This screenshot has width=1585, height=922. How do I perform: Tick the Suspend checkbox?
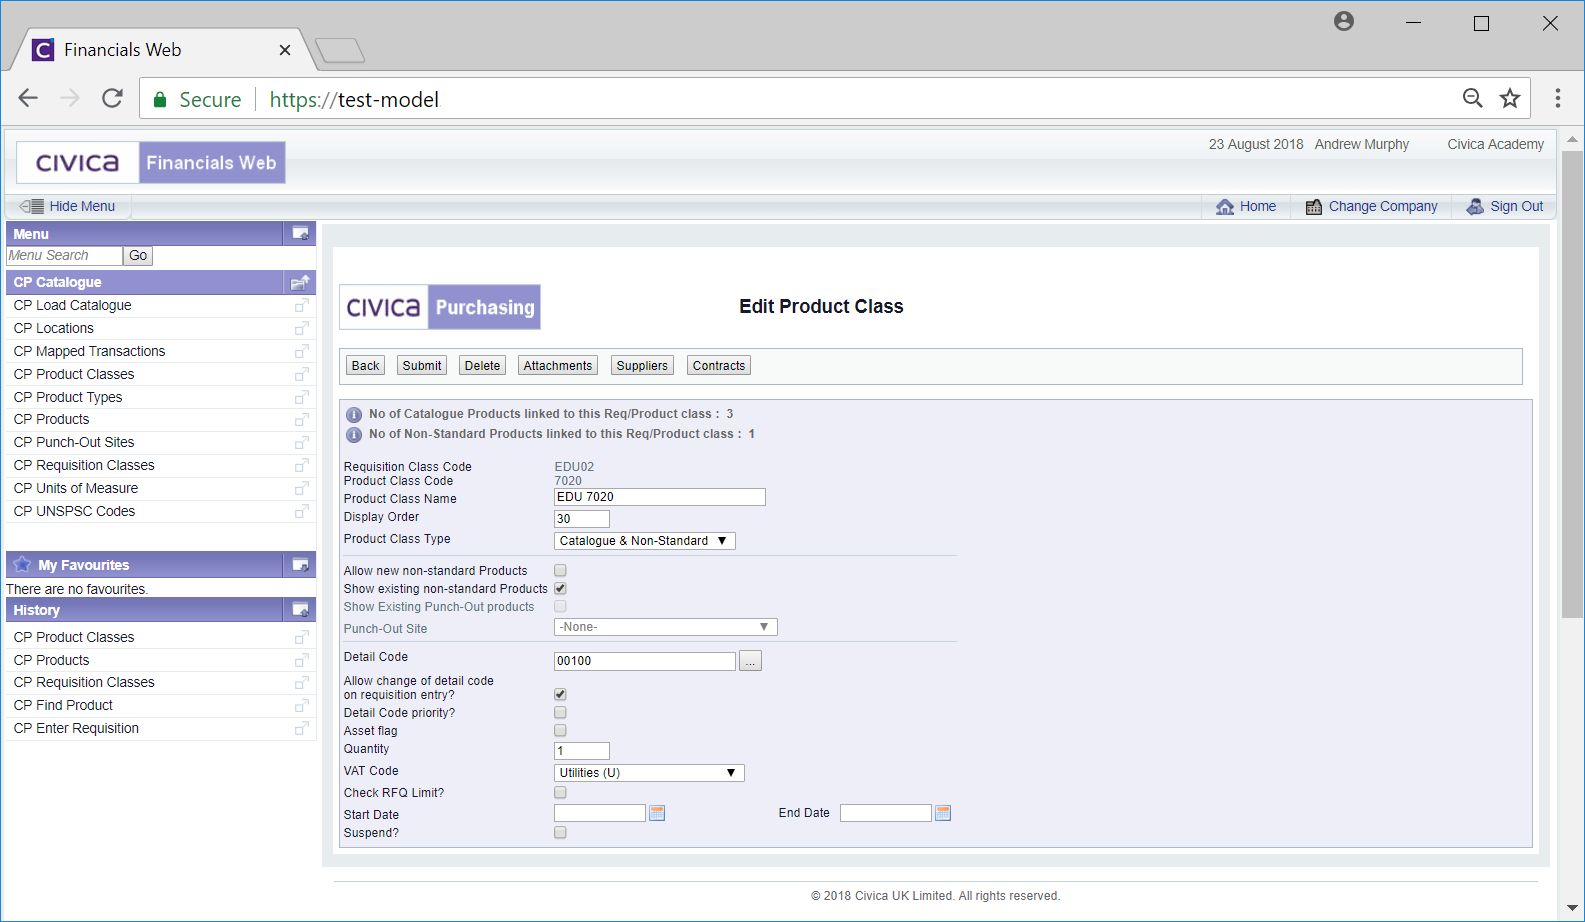point(560,833)
